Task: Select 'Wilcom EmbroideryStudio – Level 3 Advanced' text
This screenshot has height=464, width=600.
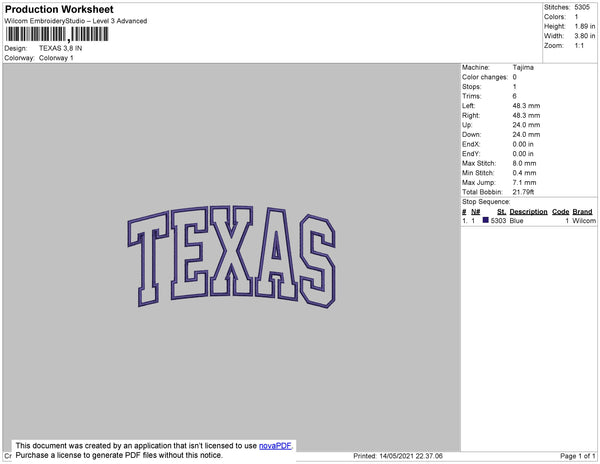Action: (x=76, y=21)
